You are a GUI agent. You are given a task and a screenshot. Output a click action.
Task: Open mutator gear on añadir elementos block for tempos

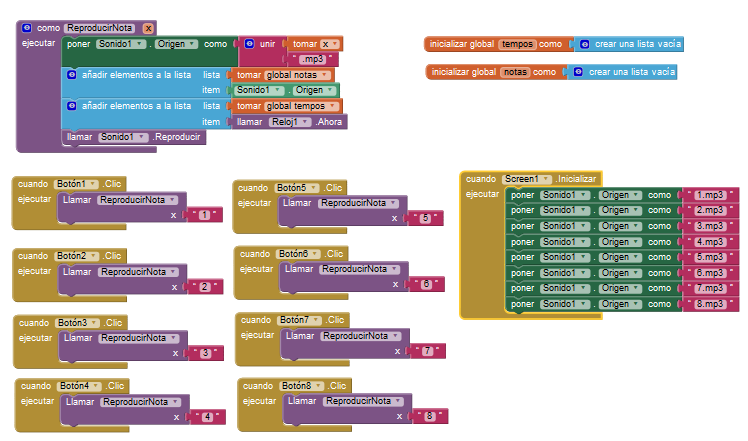point(71,106)
